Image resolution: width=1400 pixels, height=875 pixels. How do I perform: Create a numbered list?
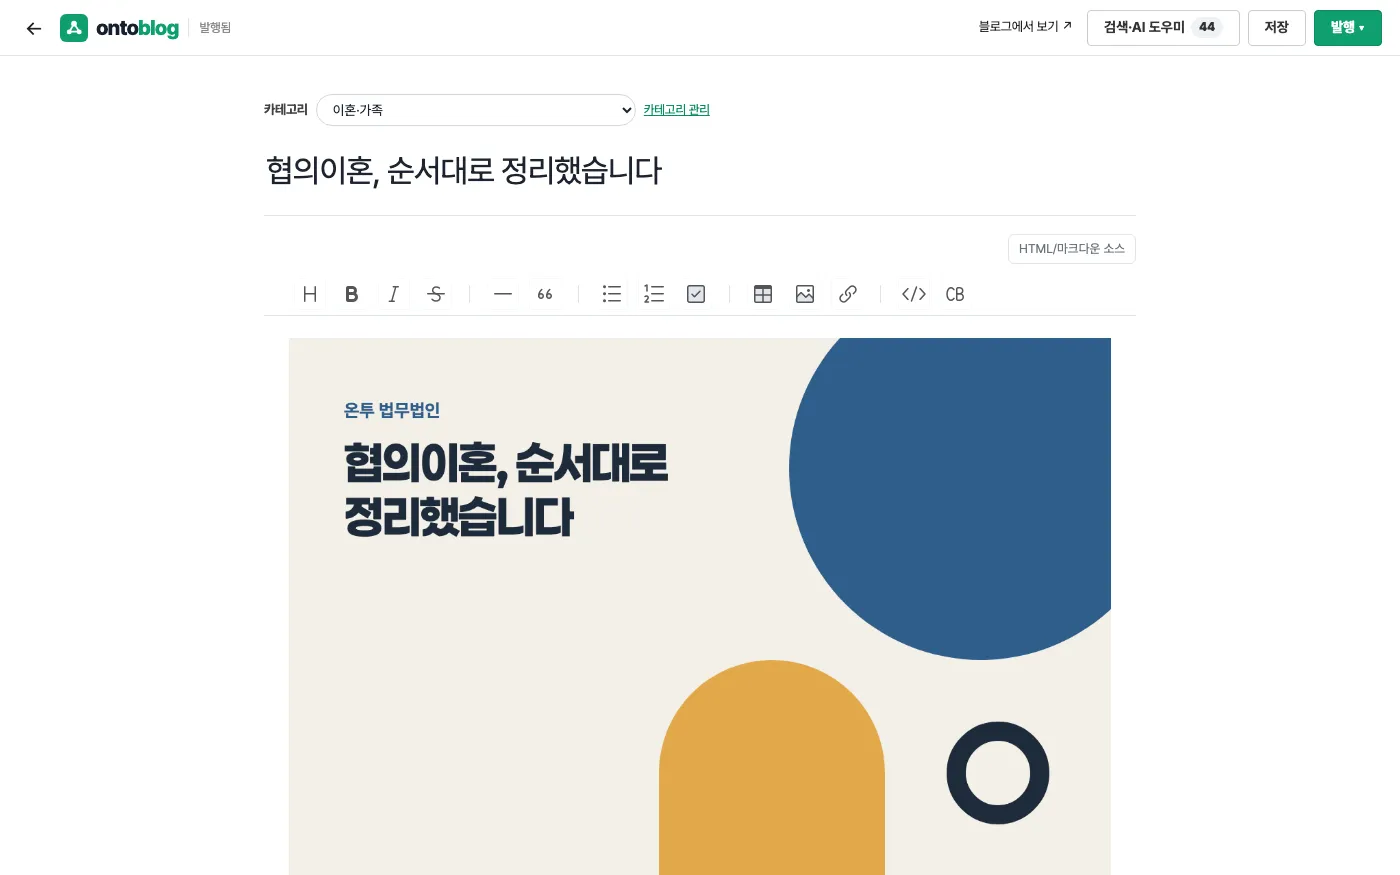(654, 294)
